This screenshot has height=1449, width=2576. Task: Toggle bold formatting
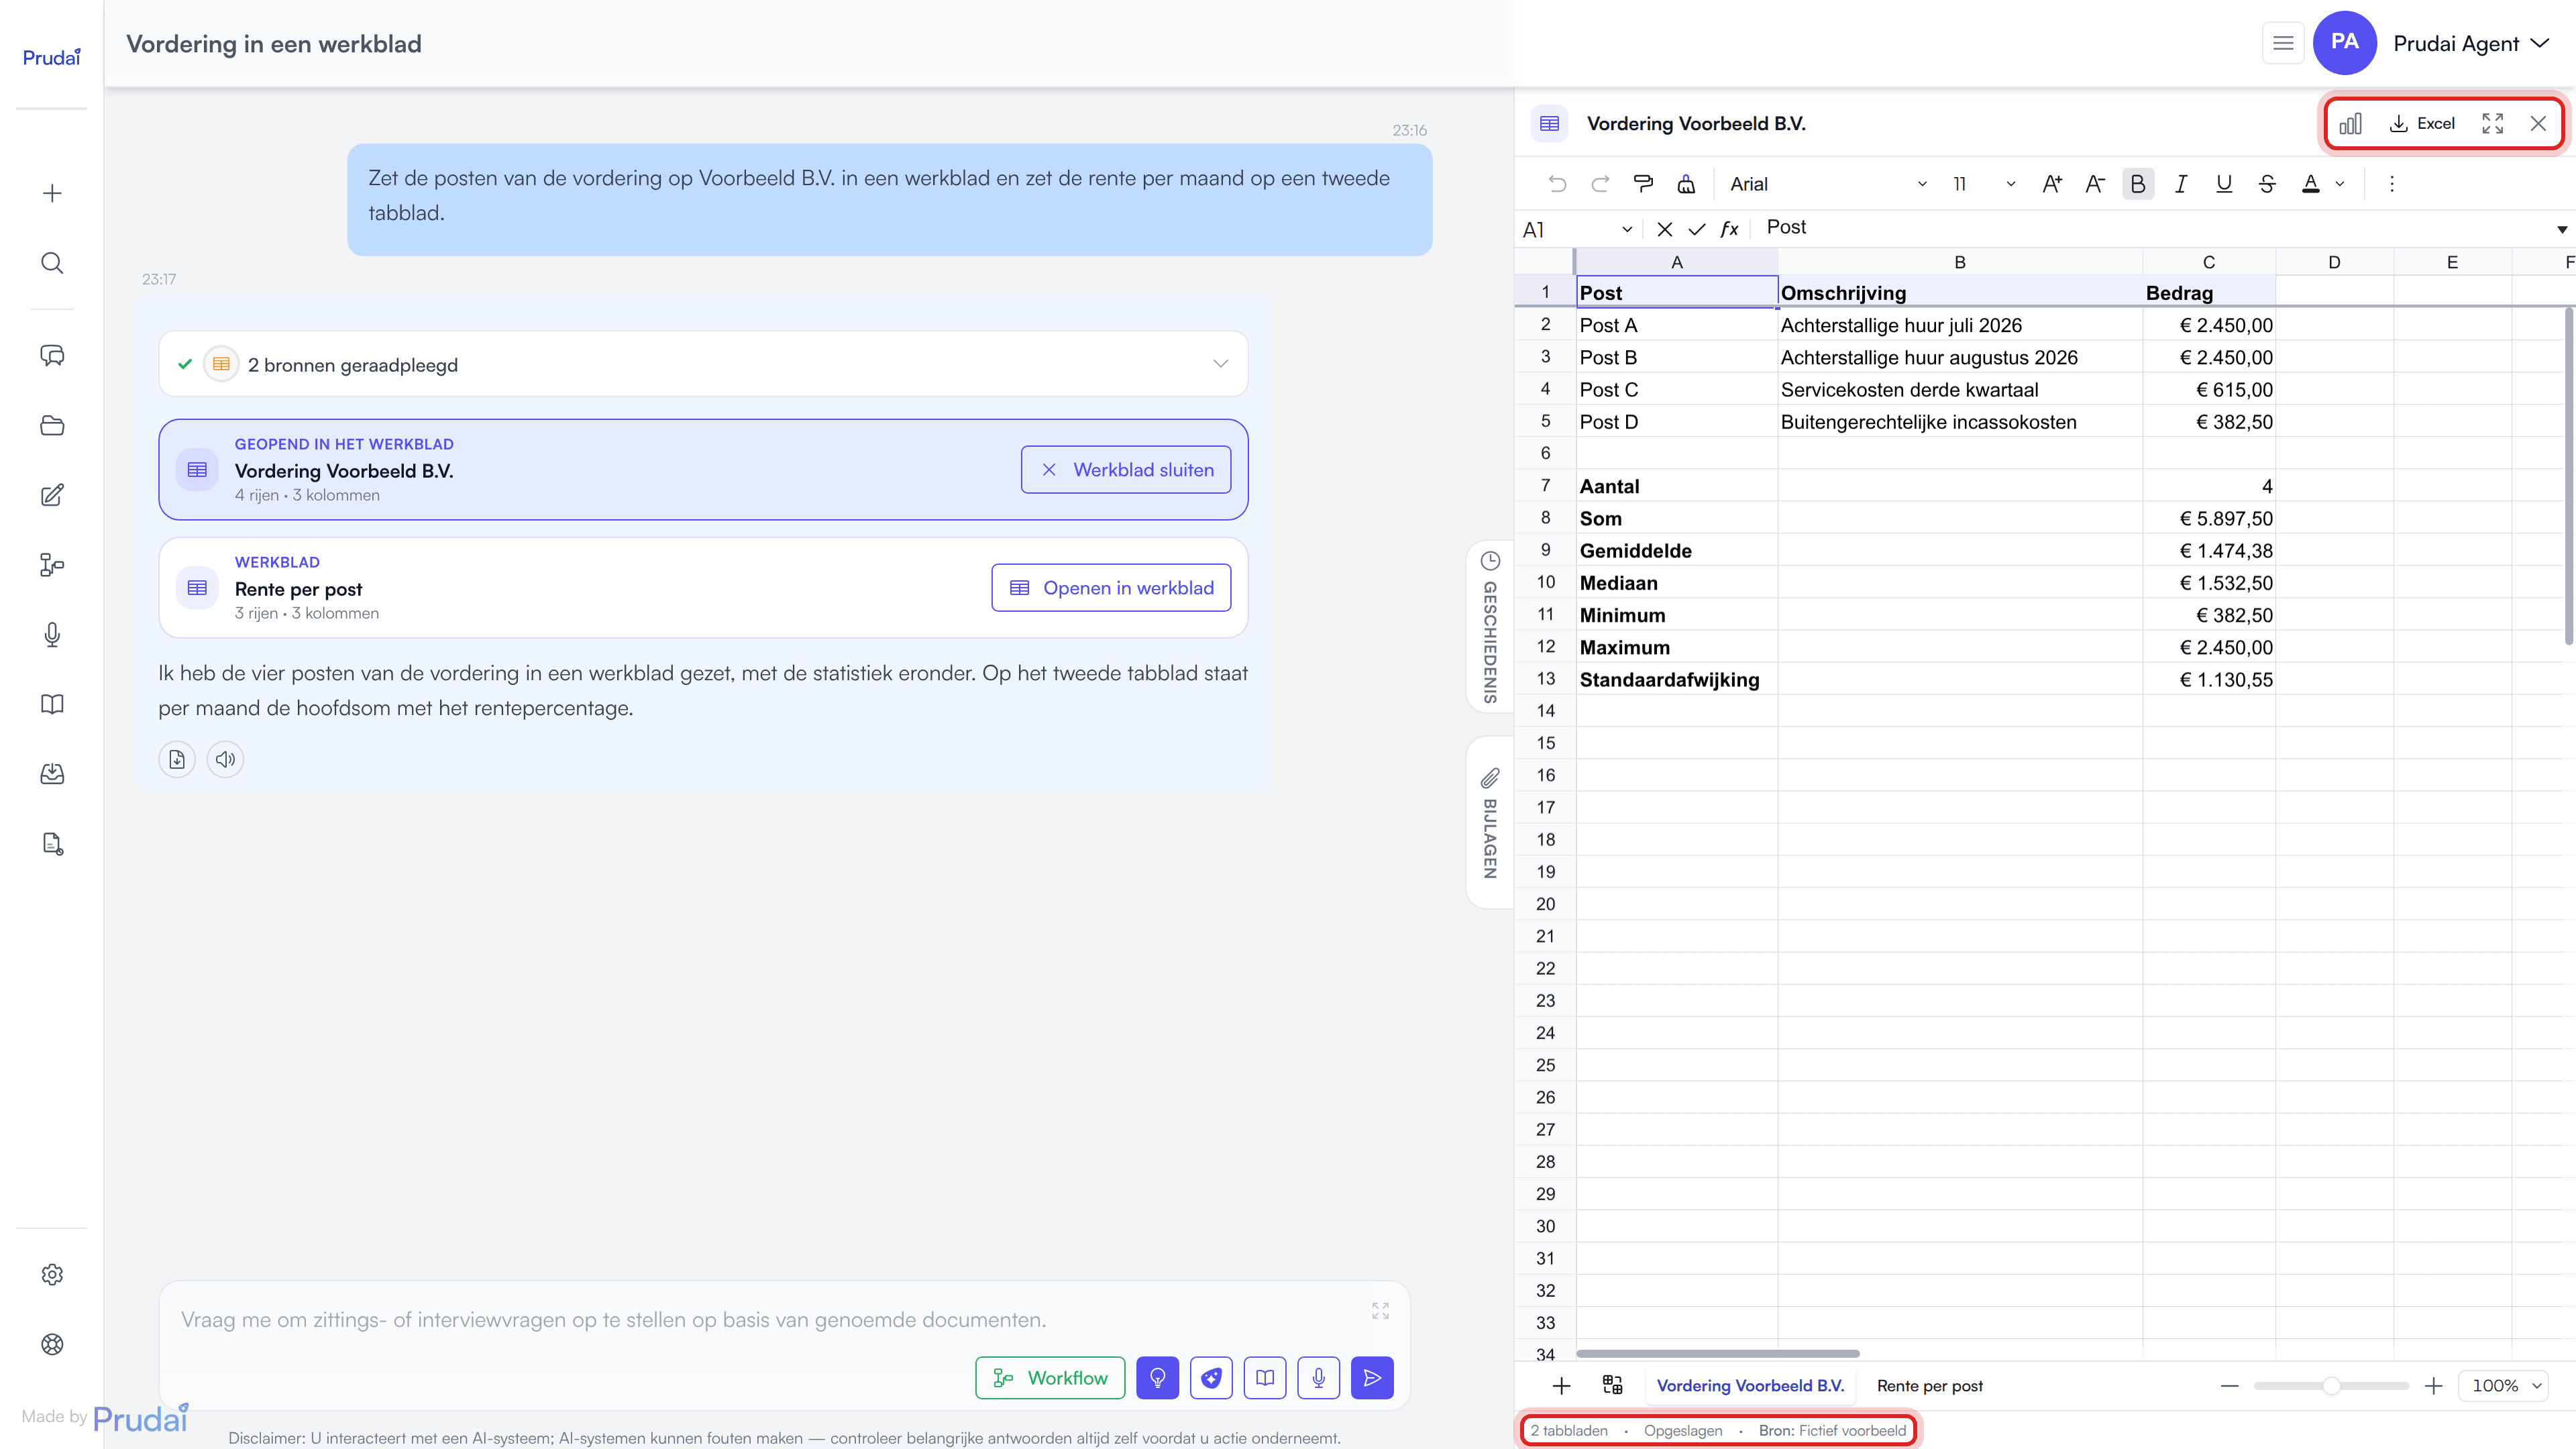click(2138, 184)
